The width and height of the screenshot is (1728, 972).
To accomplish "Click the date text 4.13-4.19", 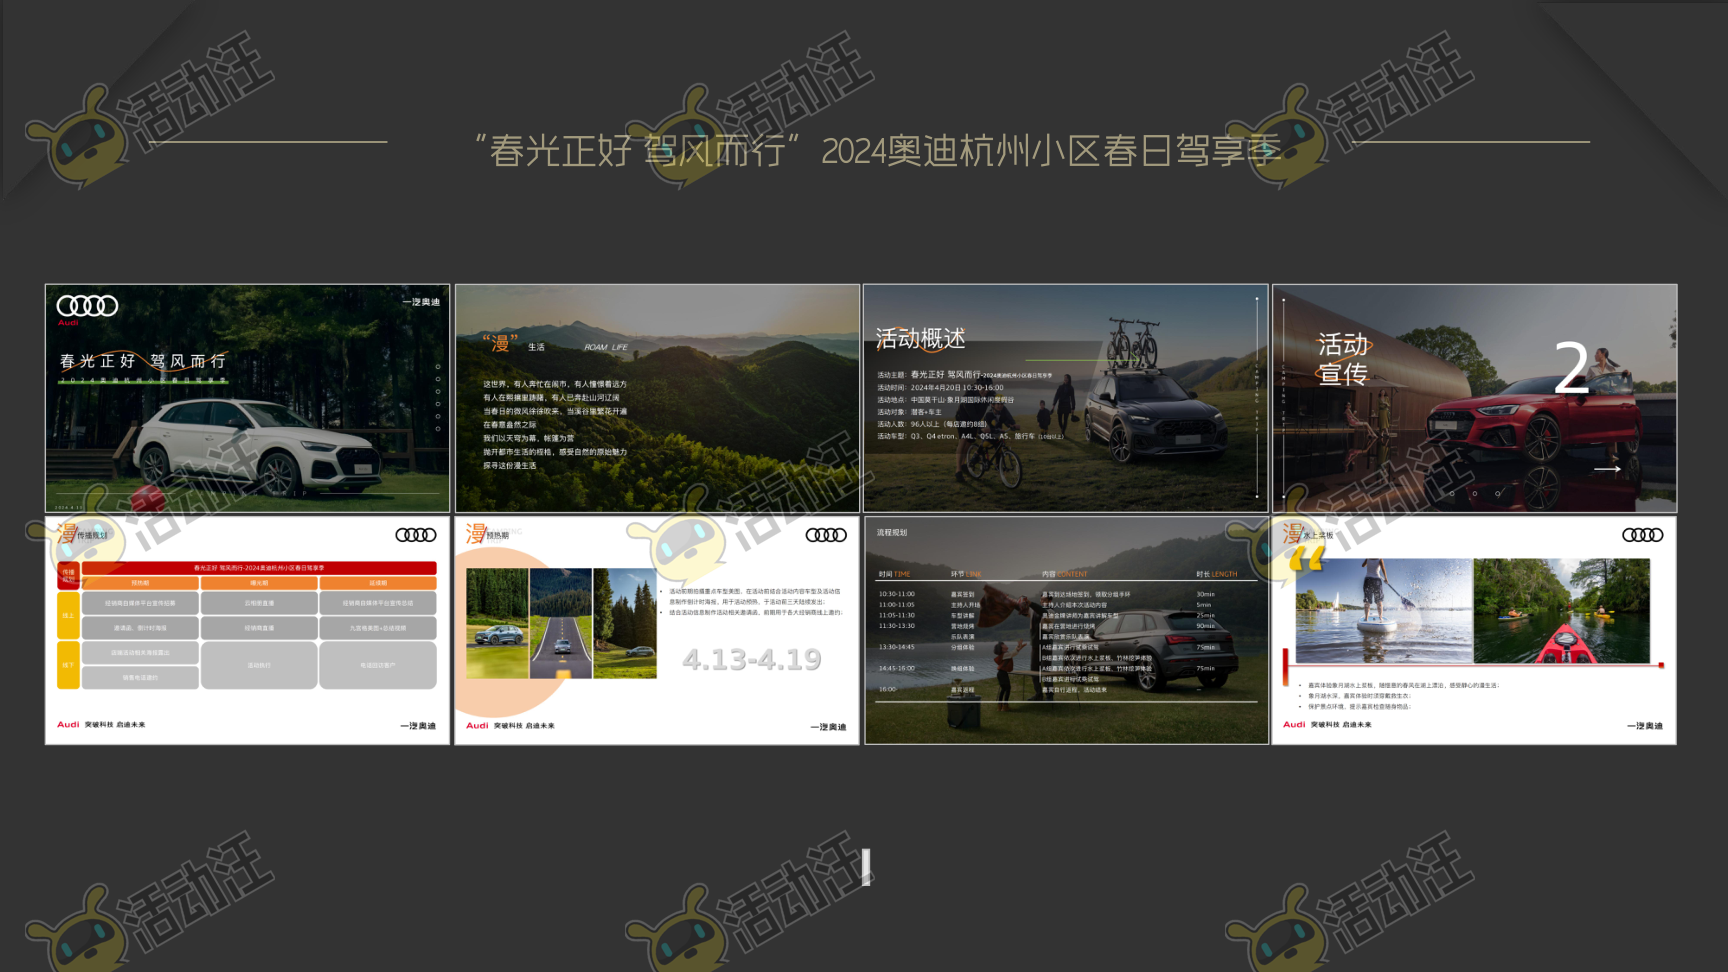I will click(752, 659).
